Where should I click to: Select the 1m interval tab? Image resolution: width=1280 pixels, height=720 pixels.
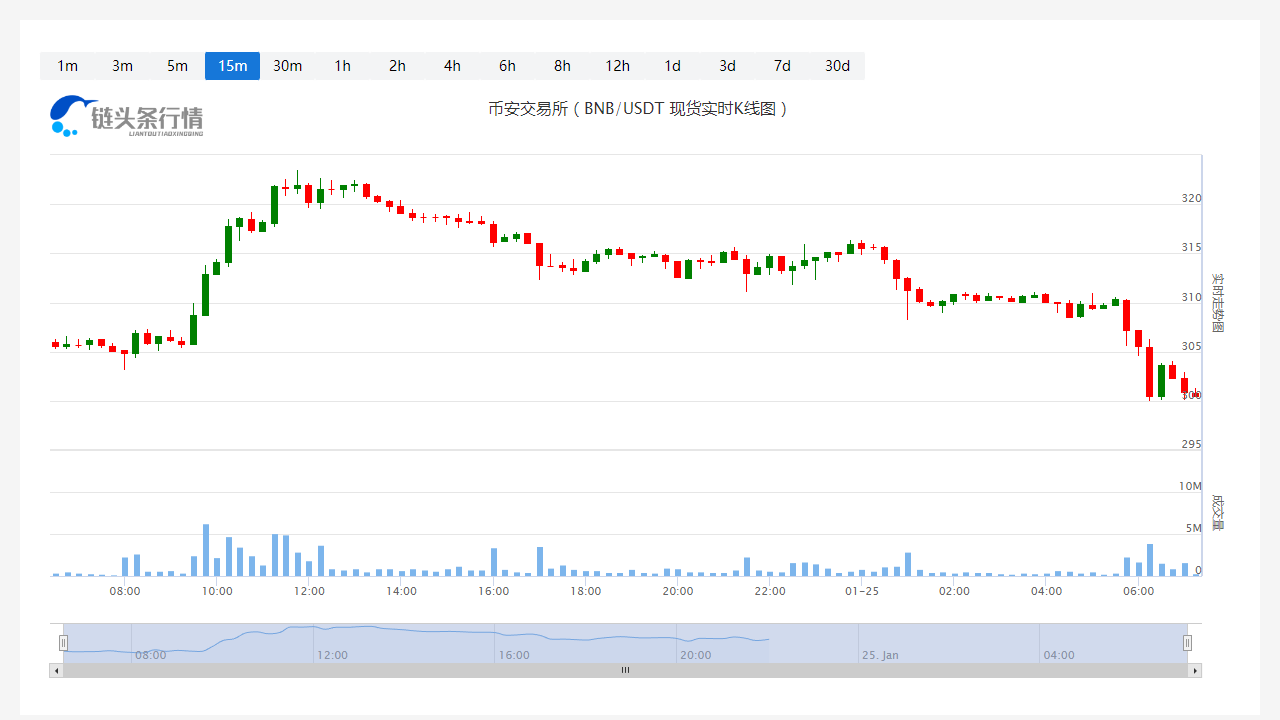(67, 66)
